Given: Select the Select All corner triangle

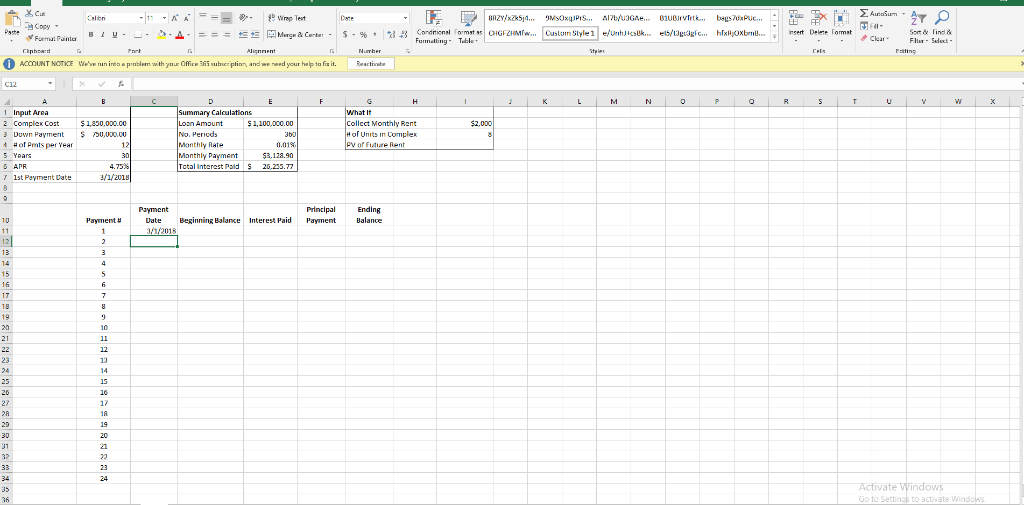Looking at the screenshot, I should (x=6, y=101).
